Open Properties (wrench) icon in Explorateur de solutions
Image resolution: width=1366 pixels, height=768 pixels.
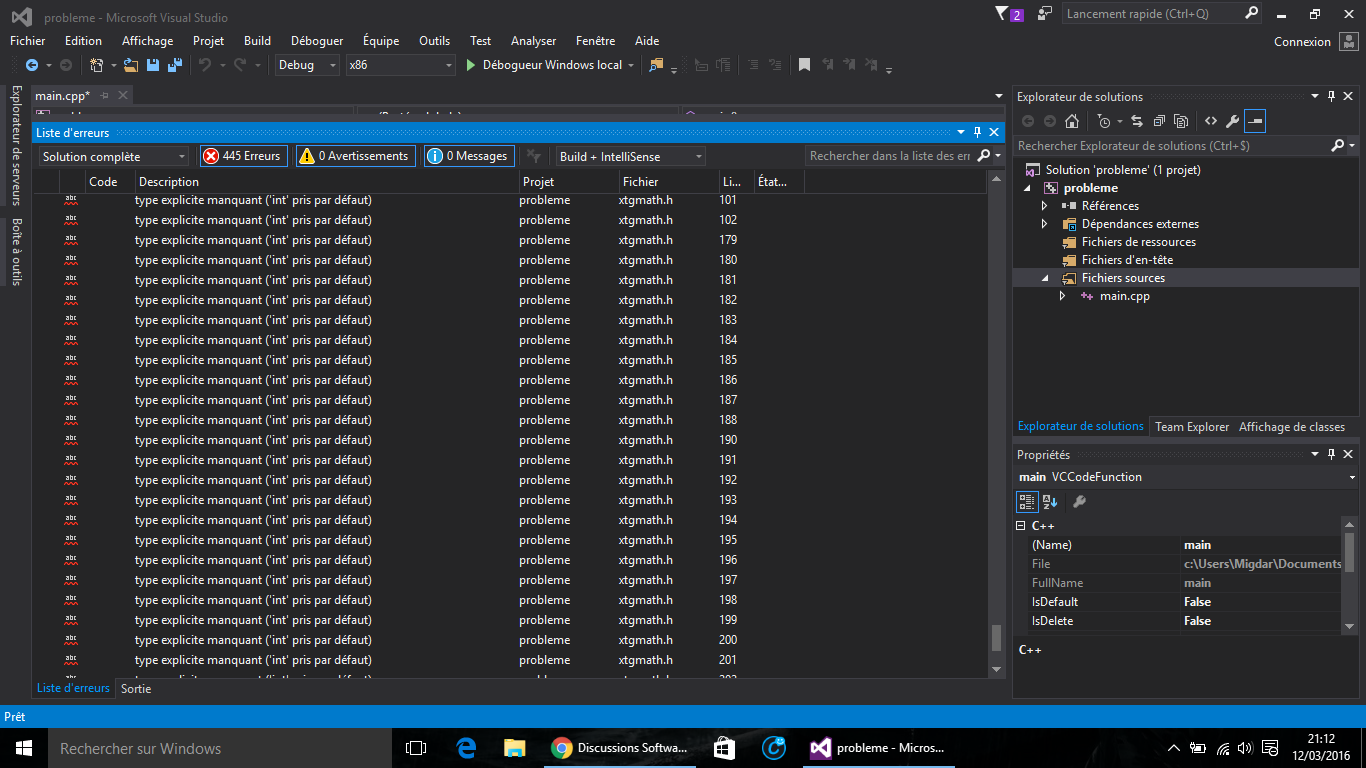click(1232, 121)
